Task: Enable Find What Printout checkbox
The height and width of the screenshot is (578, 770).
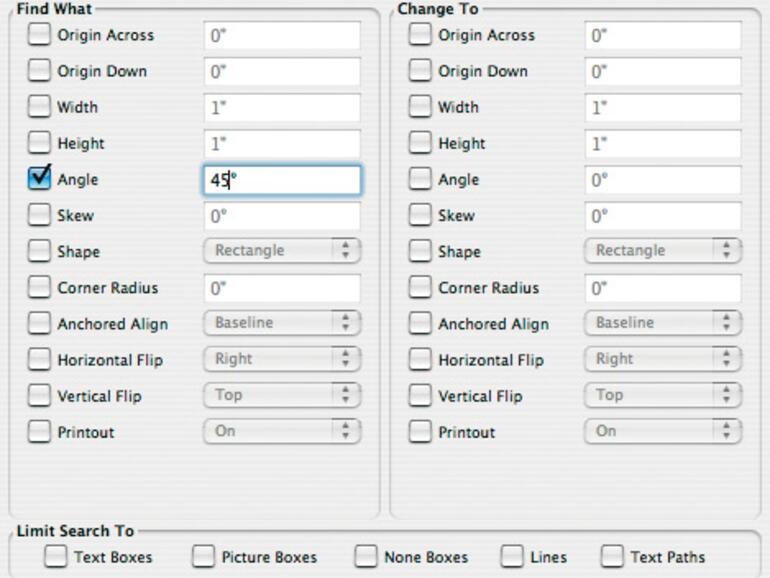Action: tap(39, 432)
